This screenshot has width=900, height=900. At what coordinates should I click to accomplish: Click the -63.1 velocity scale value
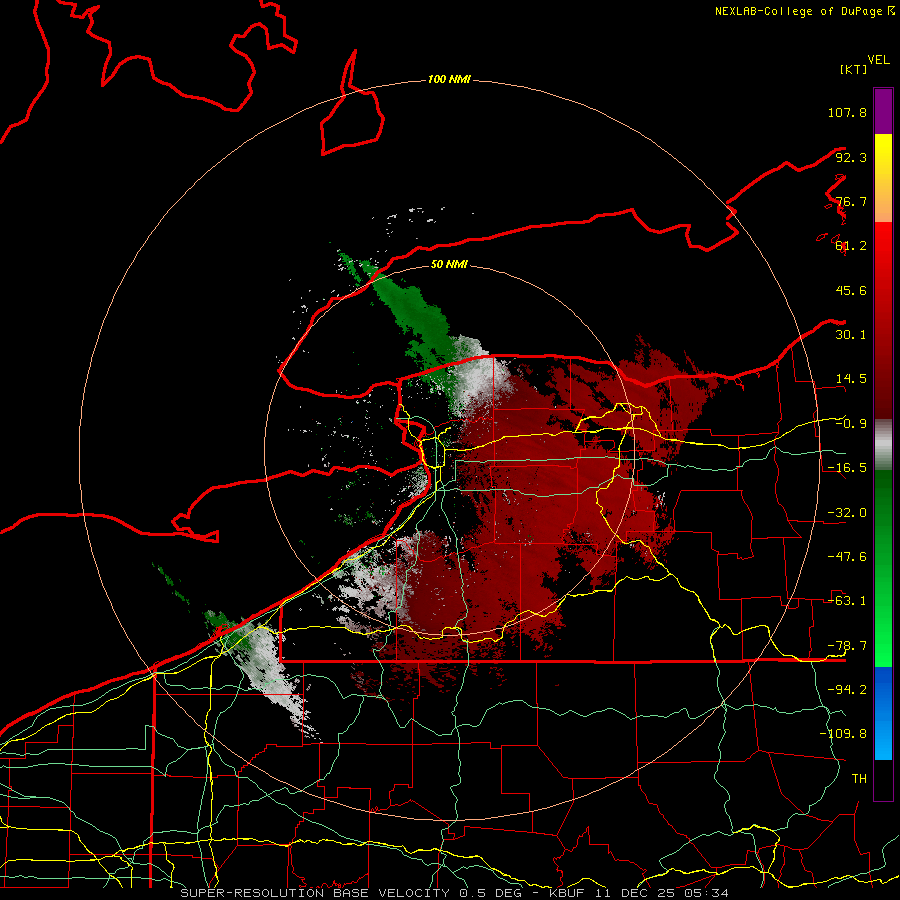point(847,601)
